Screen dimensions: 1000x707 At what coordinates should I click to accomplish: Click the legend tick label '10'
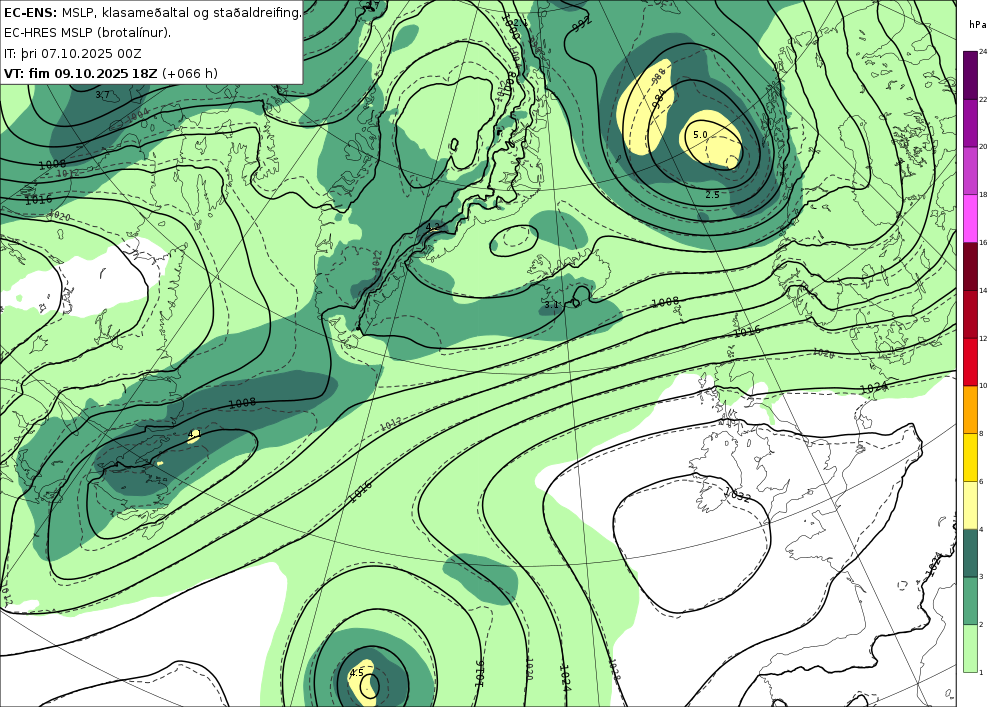[983, 386]
